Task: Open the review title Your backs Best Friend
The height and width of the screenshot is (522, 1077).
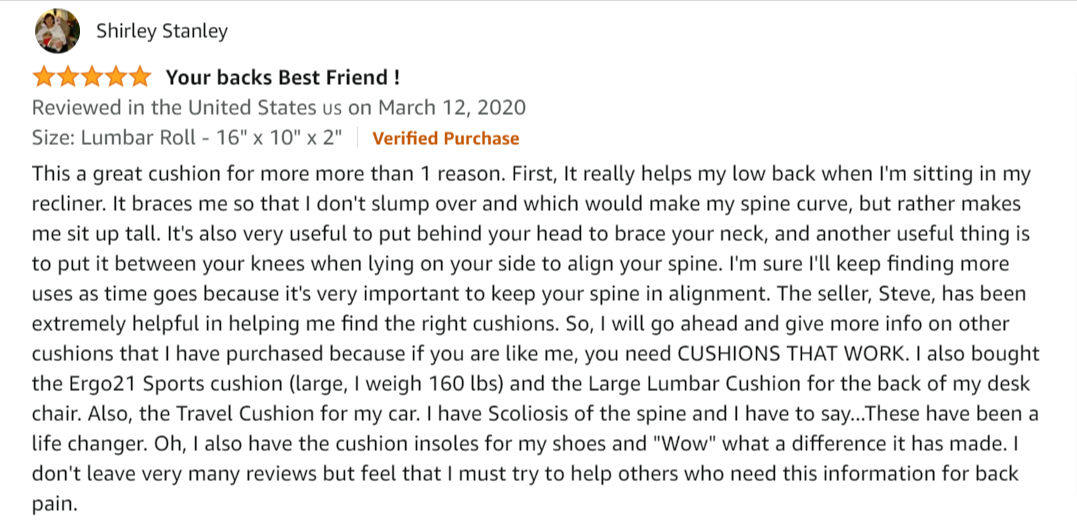Action: [282, 78]
